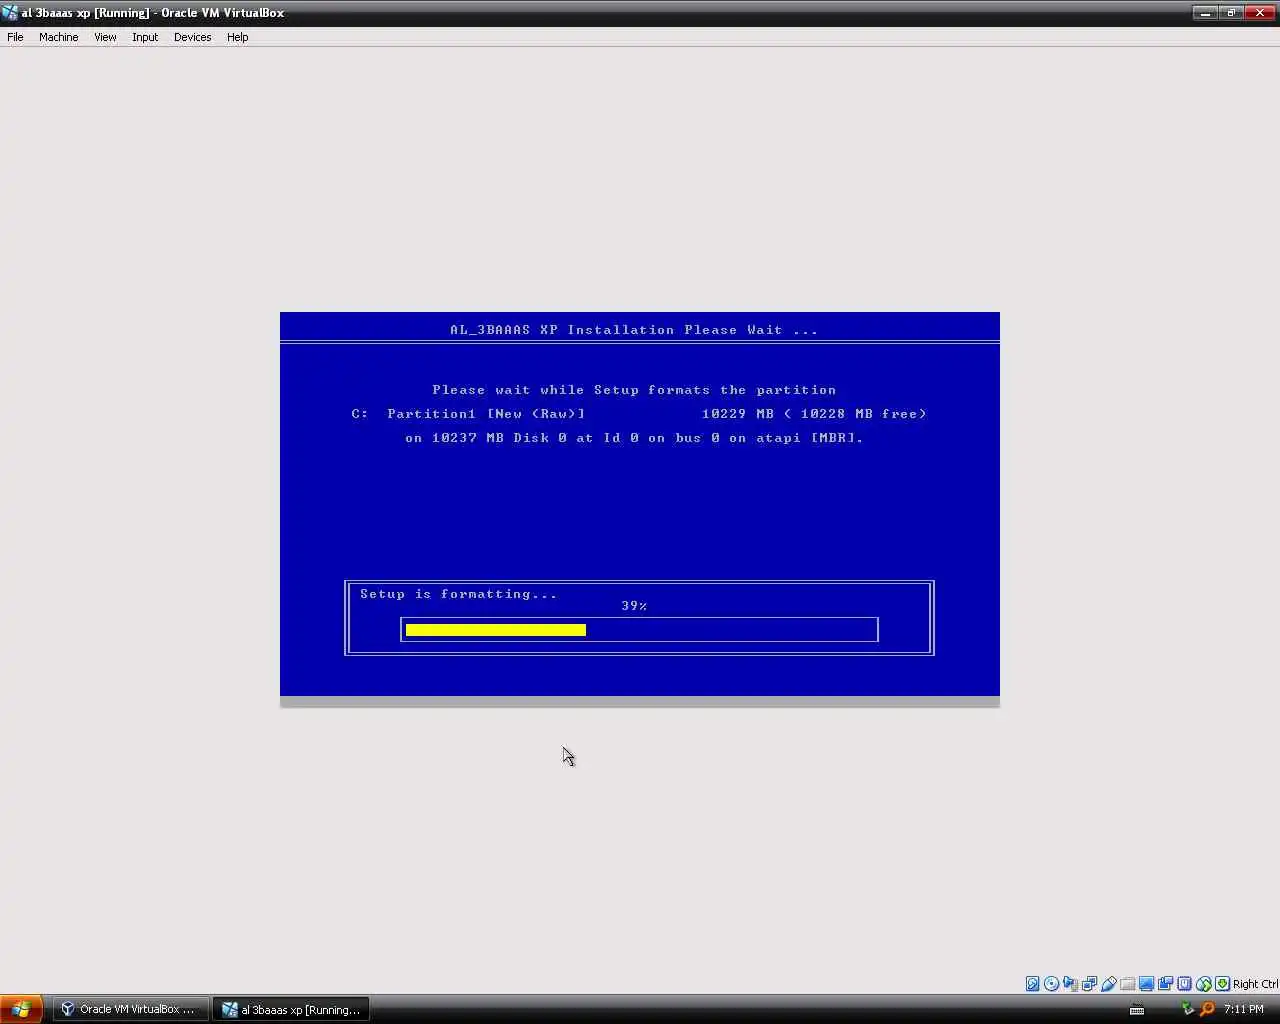Click the C: Partition1 [New (Raw)] line
This screenshot has width=1280, height=1024.
click(468, 414)
